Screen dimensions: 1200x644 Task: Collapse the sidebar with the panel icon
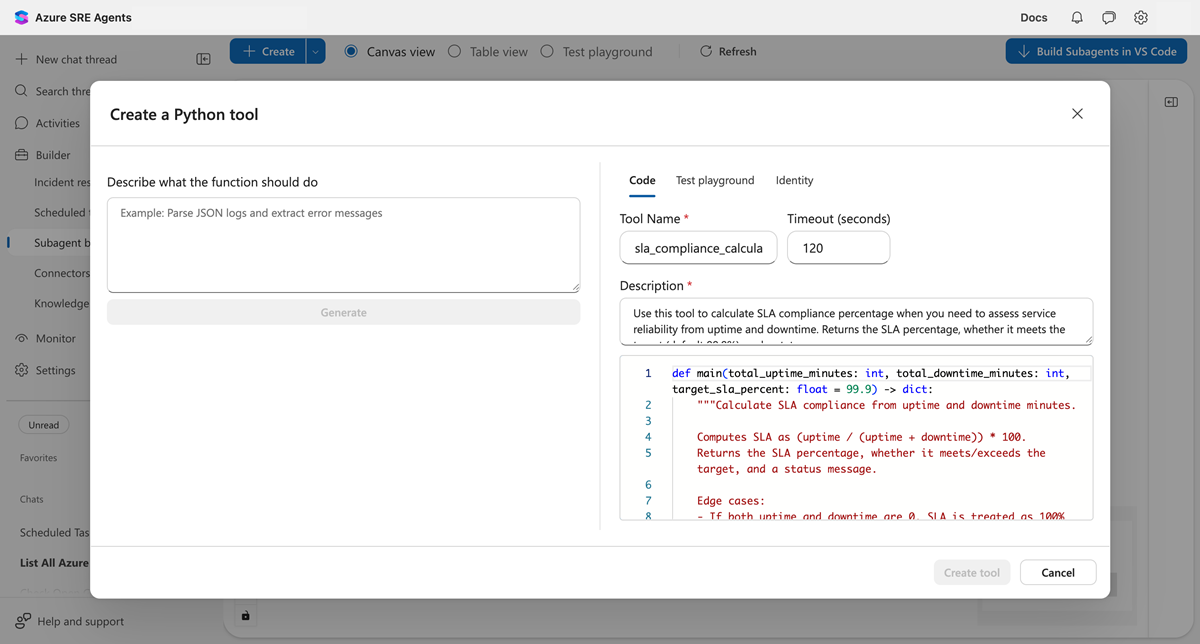[x=203, y=59]
